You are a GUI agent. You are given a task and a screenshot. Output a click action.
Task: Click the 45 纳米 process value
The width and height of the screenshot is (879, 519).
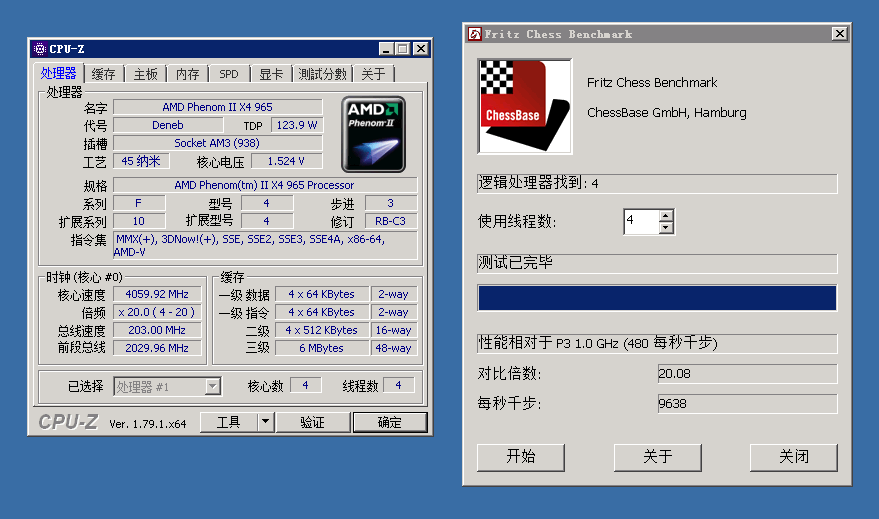tap(141, 161)
